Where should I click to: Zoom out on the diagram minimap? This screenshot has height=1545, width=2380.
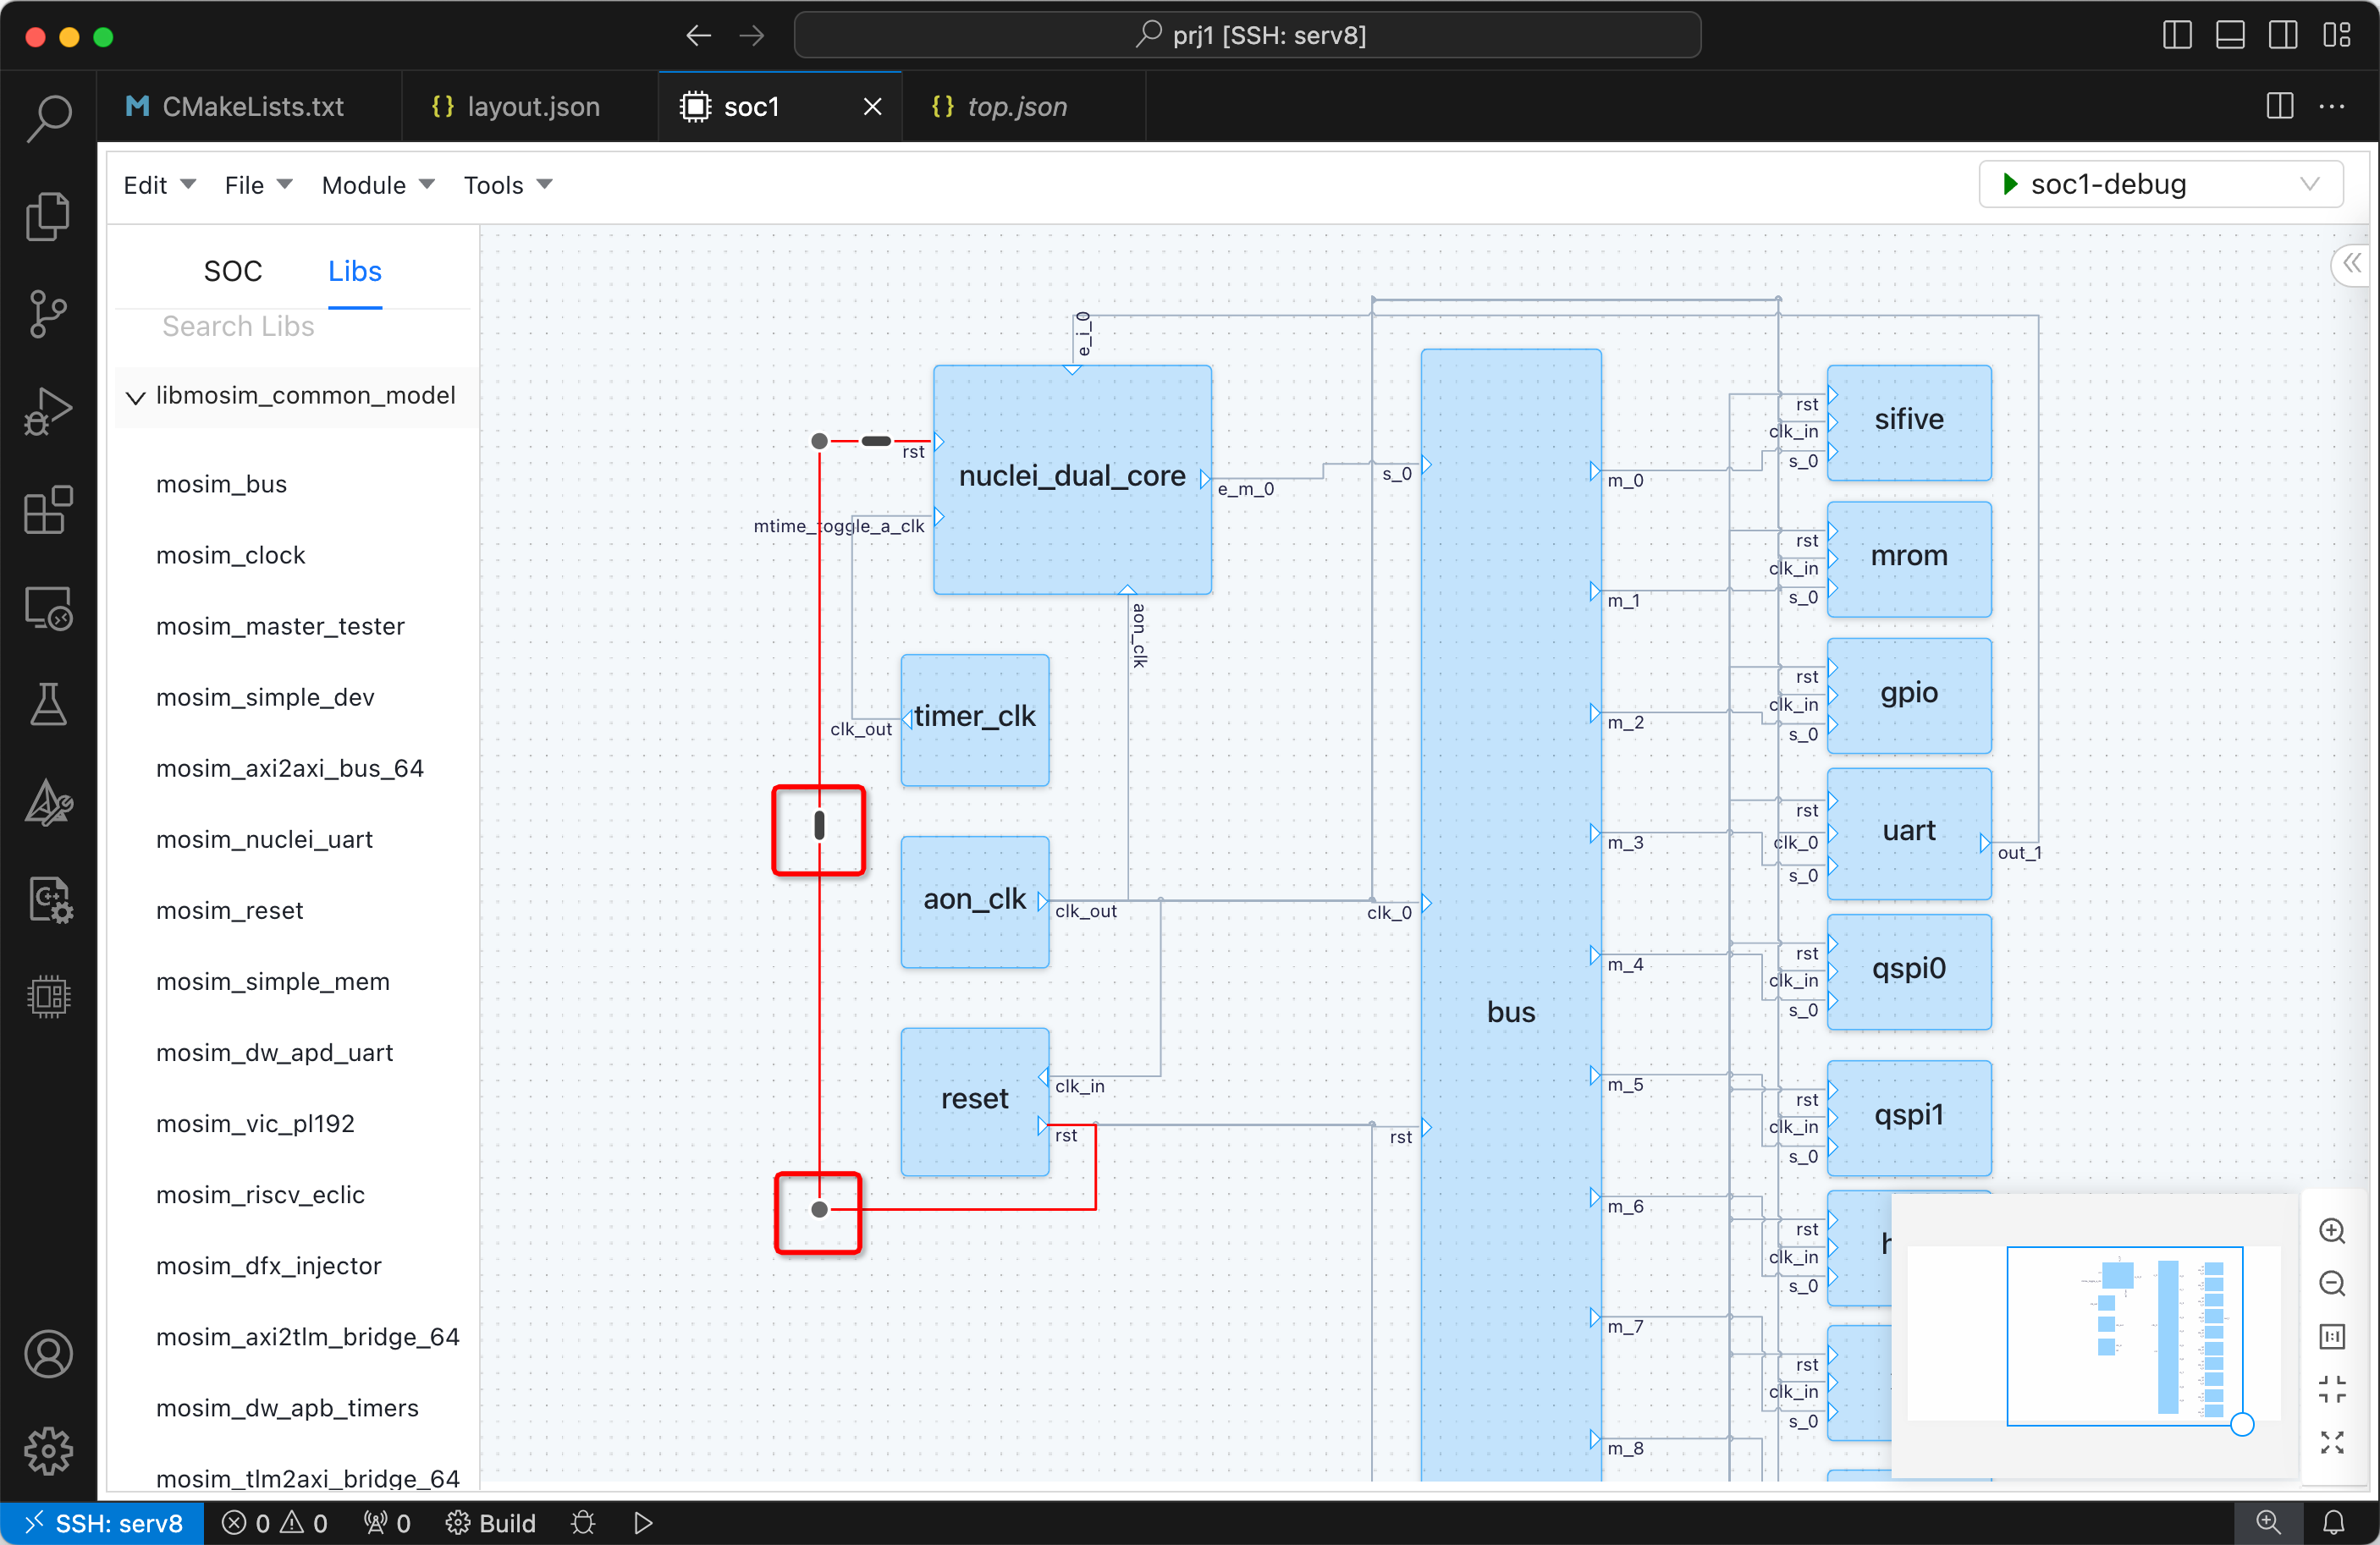click(2332, 1284)
